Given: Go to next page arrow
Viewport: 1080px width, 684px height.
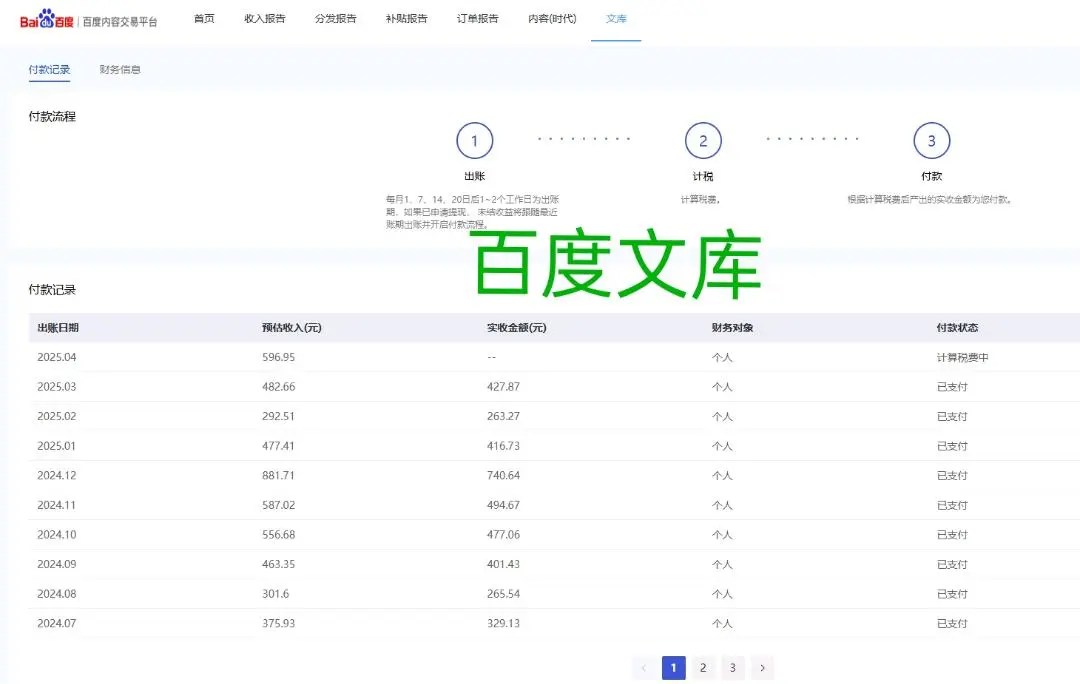Looking at the screenshot, I should [762, 667].
